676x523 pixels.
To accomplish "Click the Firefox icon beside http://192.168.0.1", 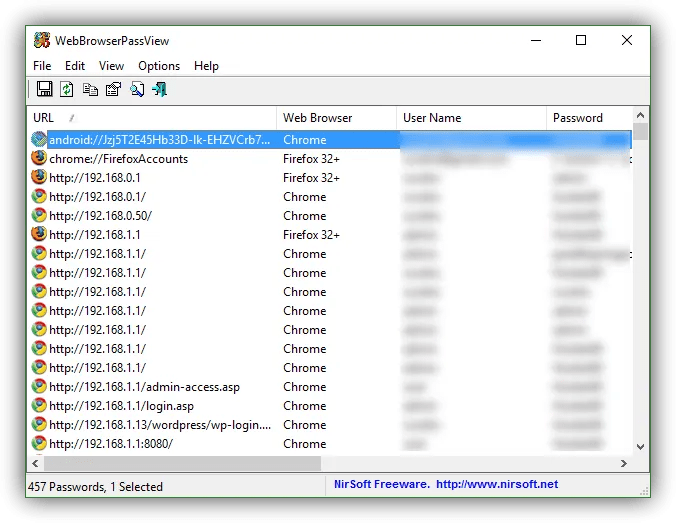I will coord(39,177).
